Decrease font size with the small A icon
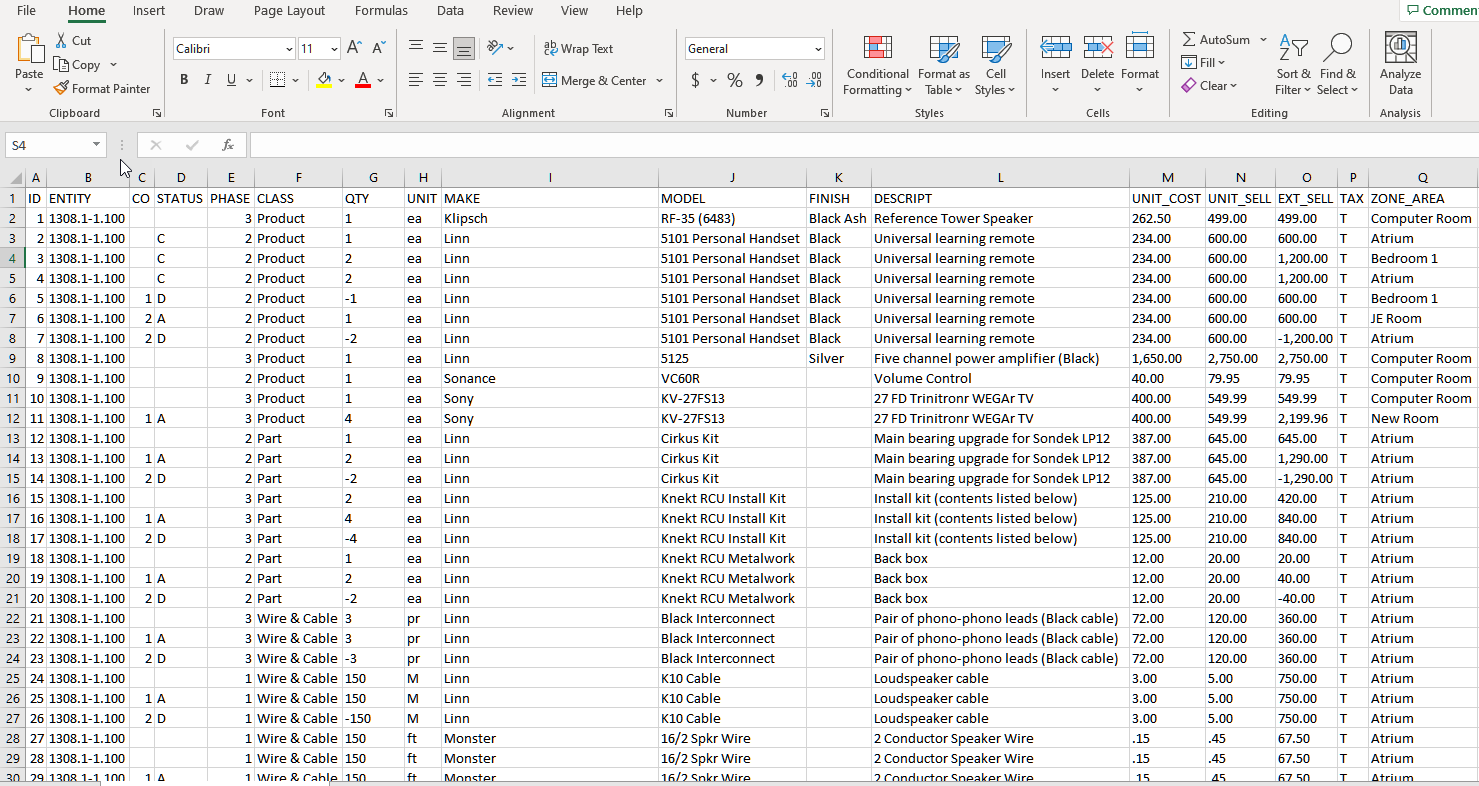The height and width of the screenshot is (786, 1479). [x=378, y=48]
